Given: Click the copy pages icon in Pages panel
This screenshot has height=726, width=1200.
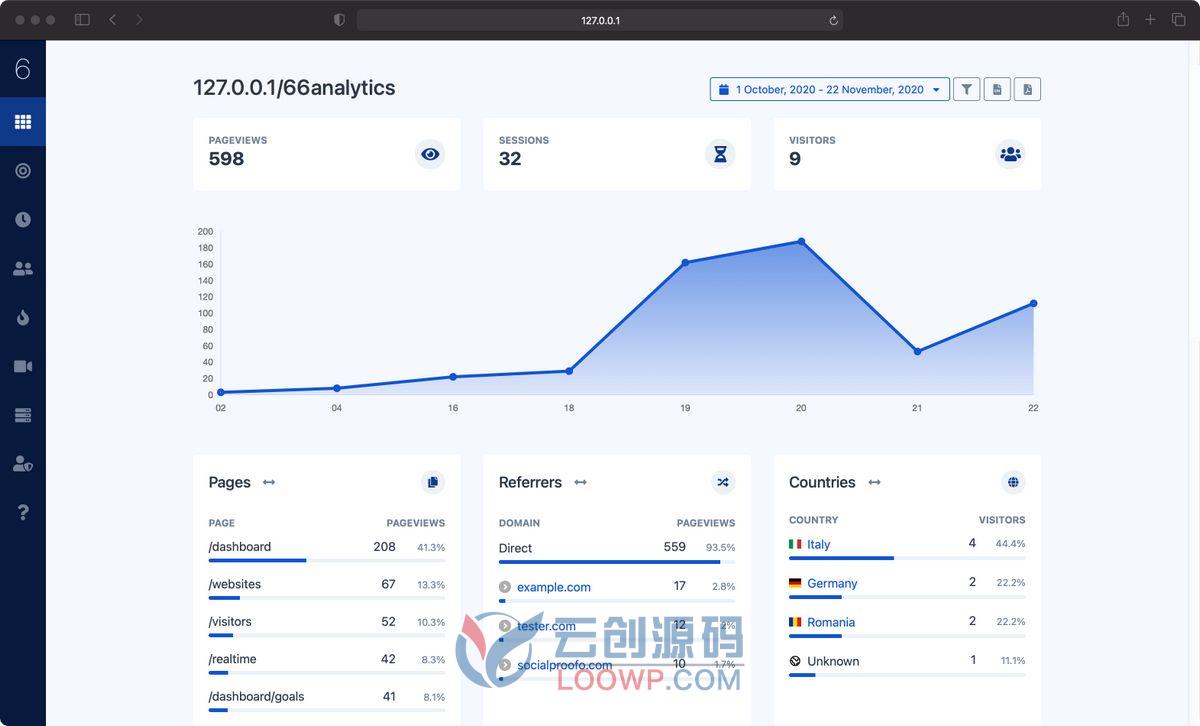Looking at the screenshot, I should [433, 482].
